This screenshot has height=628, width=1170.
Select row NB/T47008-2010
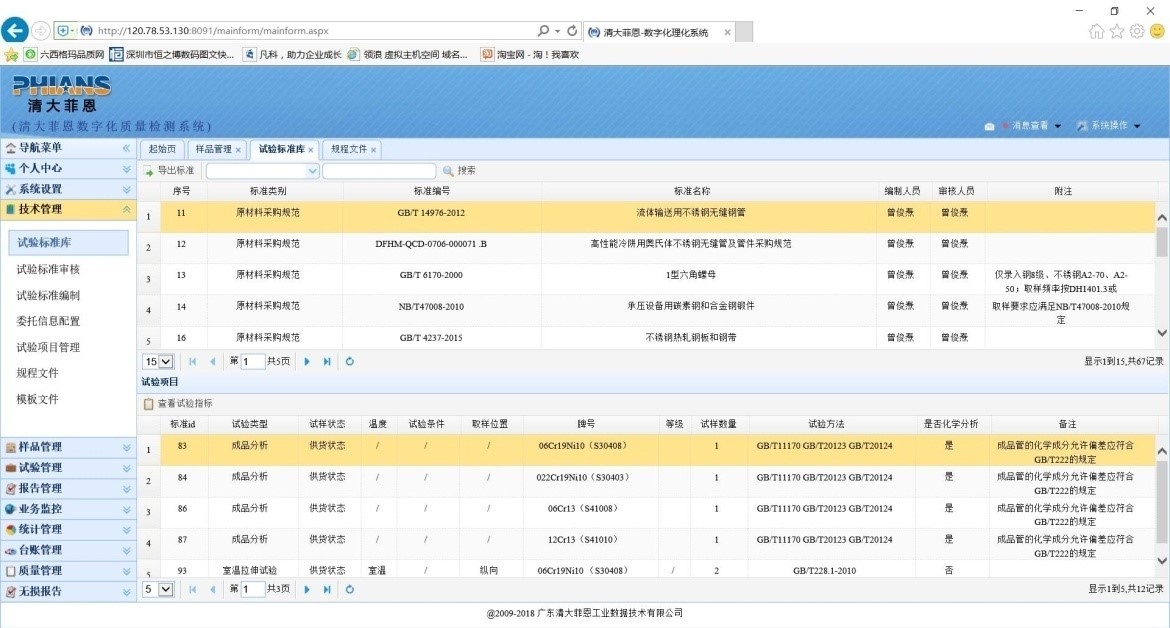tap(646, 311)
